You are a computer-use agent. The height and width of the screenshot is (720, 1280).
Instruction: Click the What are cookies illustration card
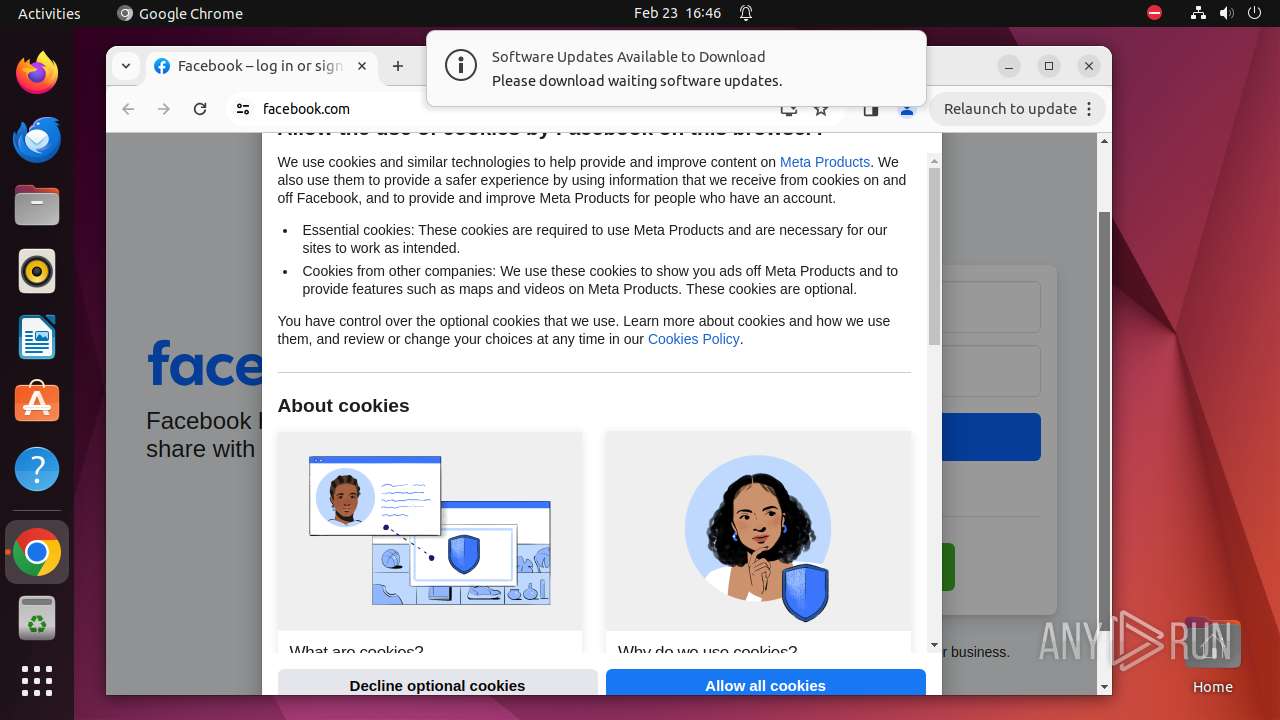tap(430, 530)
